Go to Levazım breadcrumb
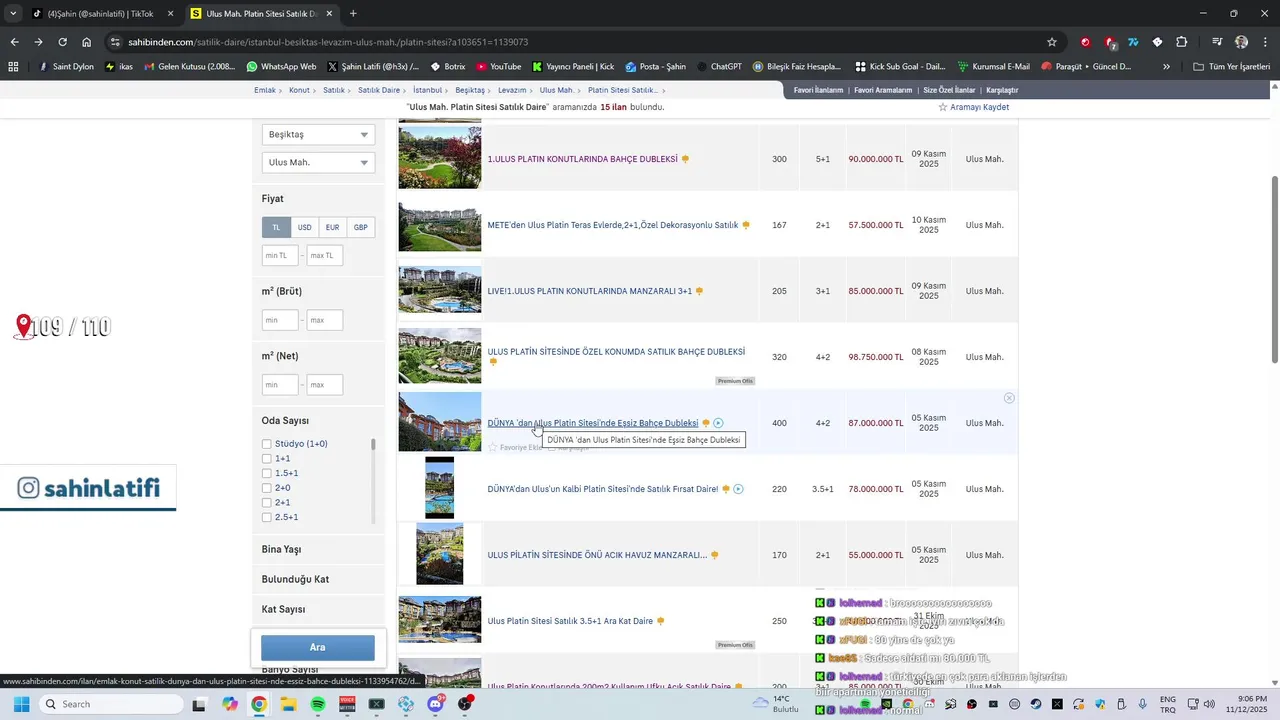This screenshot has height=720, width=1280. click(x=512, y=90)
